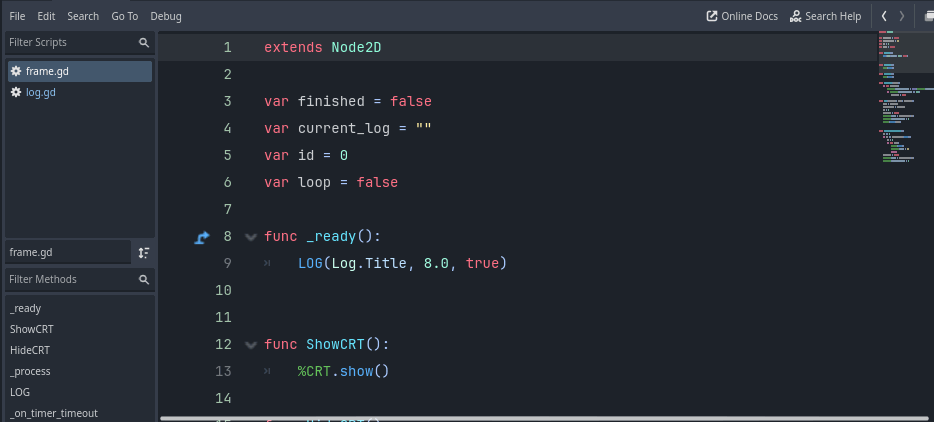Open the Edit menu
934x422 pixels.
[46, 16]
